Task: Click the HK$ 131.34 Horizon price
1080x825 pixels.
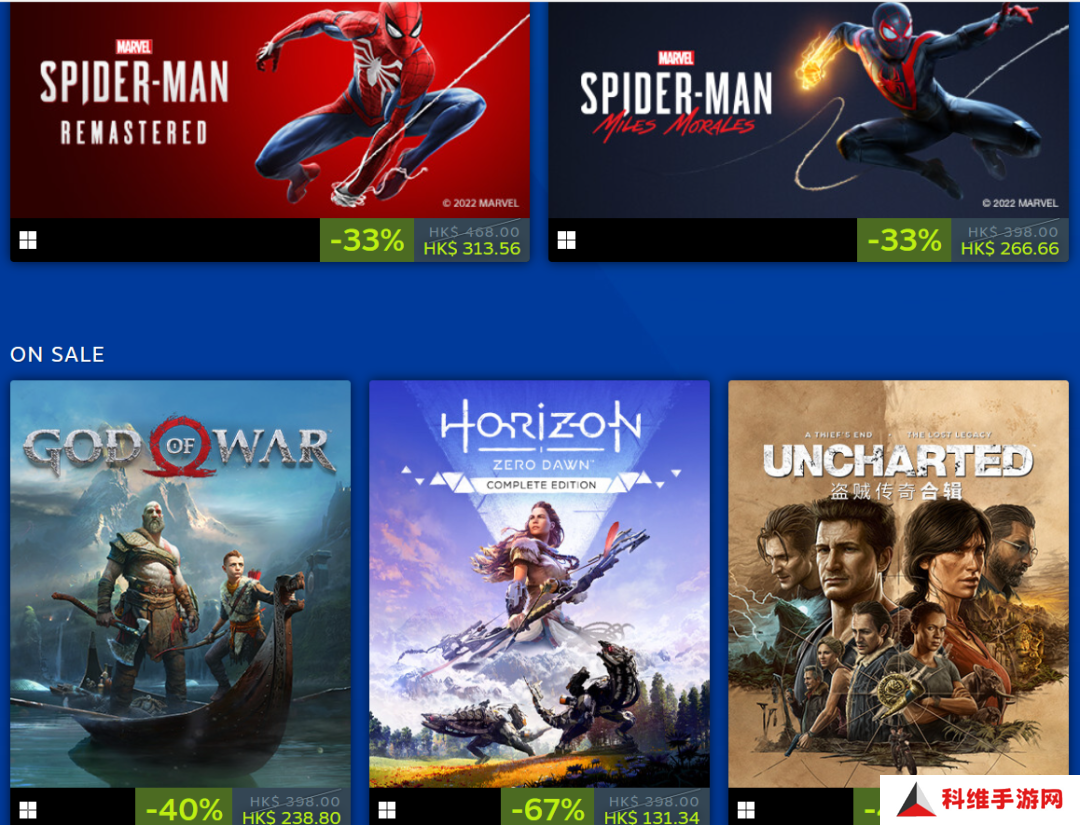Action: point(652,817)
